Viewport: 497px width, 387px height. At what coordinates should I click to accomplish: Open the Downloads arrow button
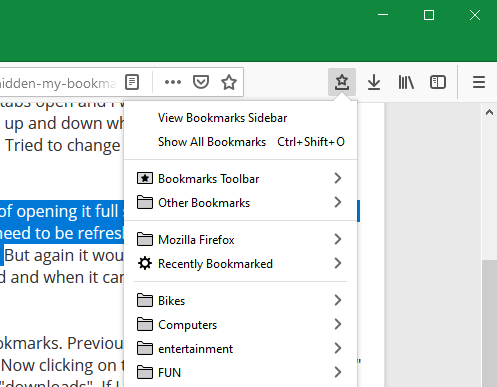point(374,82)
